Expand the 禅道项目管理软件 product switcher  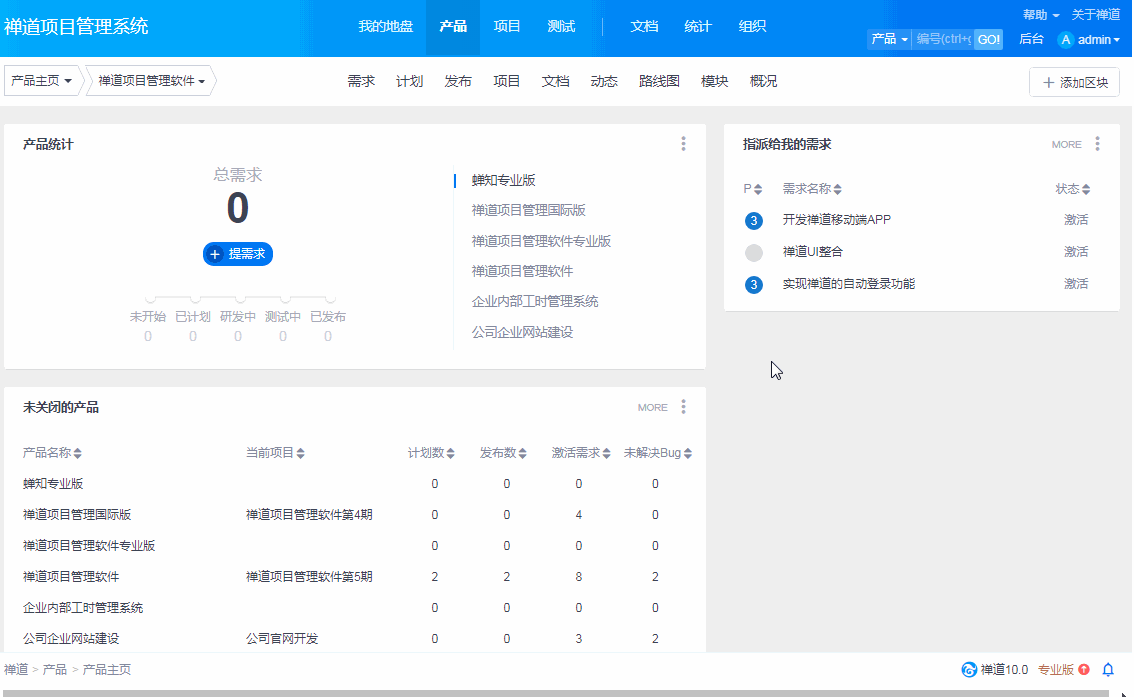(x=152, y=81)
